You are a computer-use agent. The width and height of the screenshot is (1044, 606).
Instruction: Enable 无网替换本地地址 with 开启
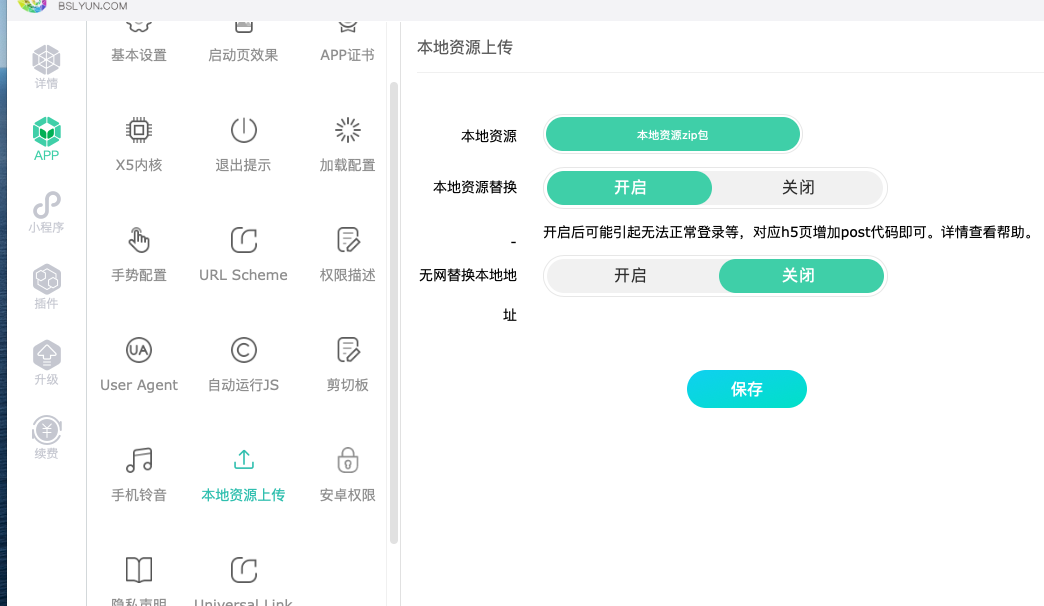pos(630,276)
